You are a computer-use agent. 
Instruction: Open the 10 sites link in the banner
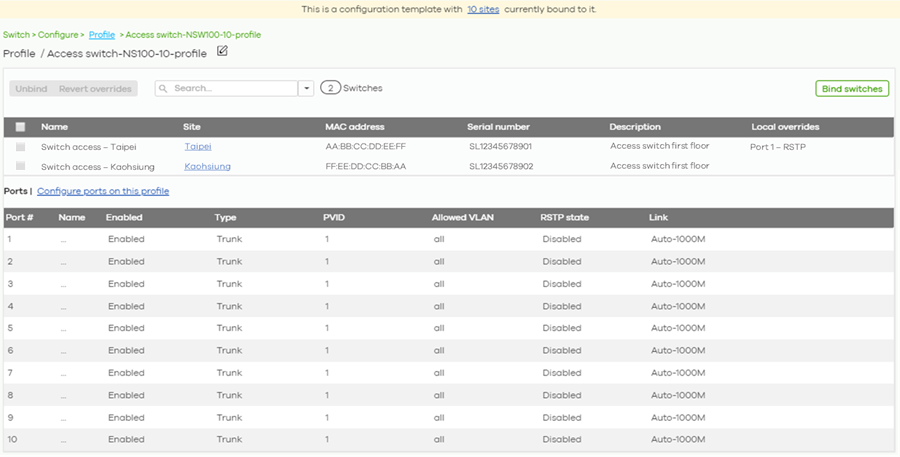coord(483,9)
